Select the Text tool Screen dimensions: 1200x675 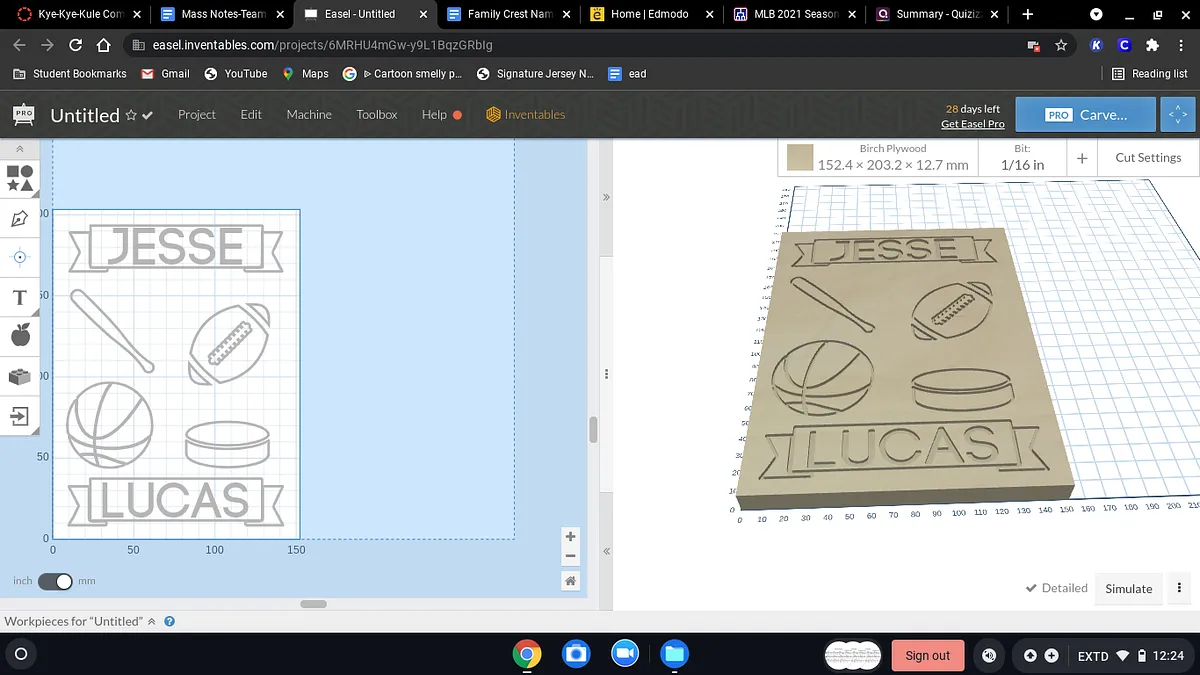click(x=20, y=298)
